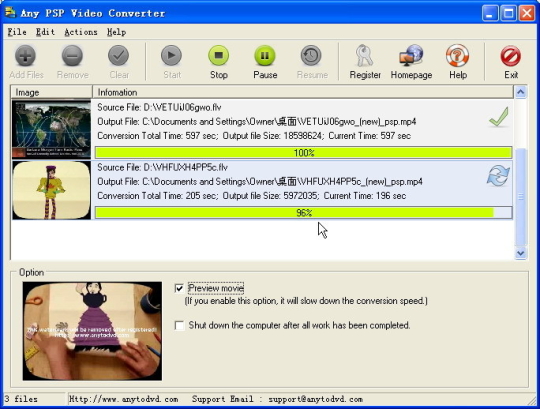Minimize the Any PSP Video Converter window
Screen dimensions: 540x409
click(x=490, y=14)
